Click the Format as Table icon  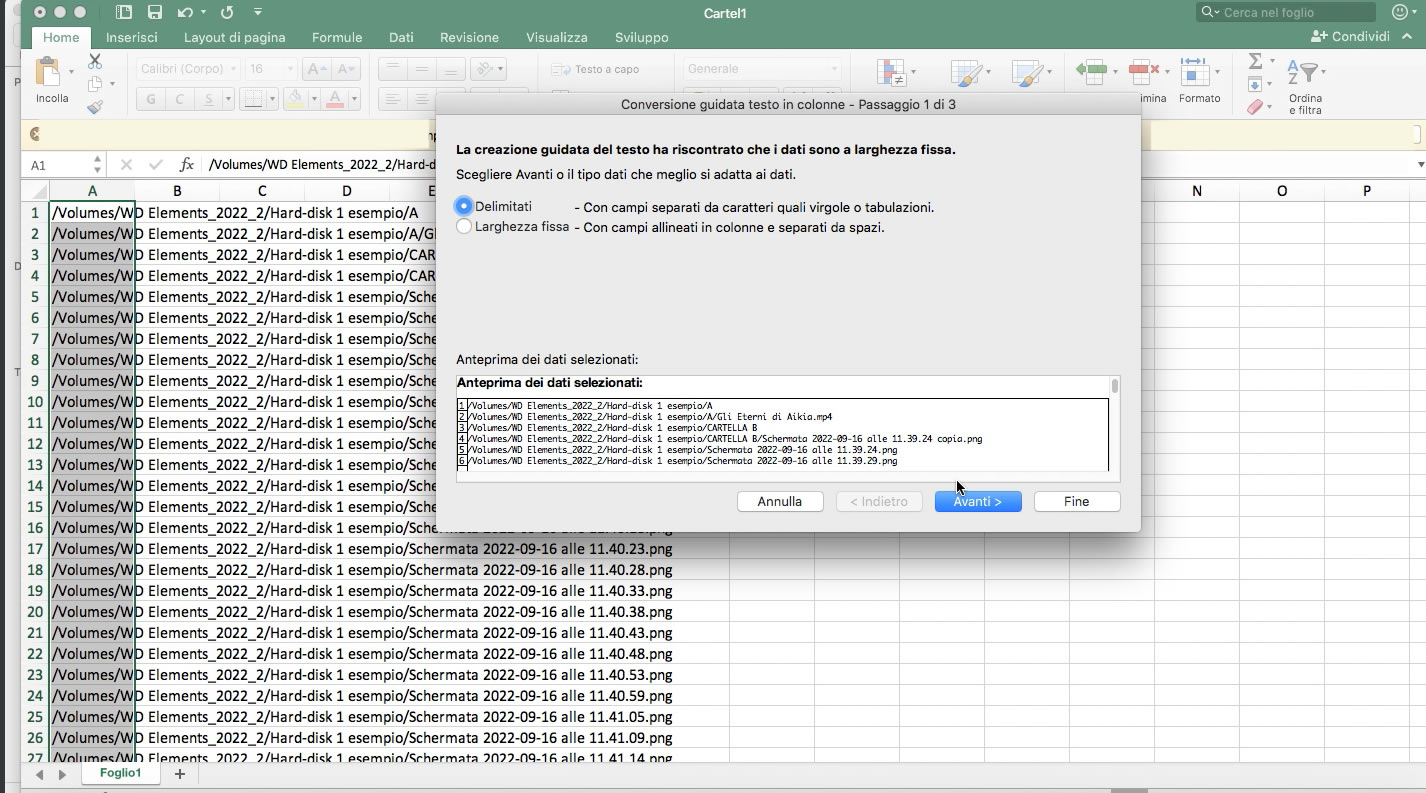(x=965, y=73)
